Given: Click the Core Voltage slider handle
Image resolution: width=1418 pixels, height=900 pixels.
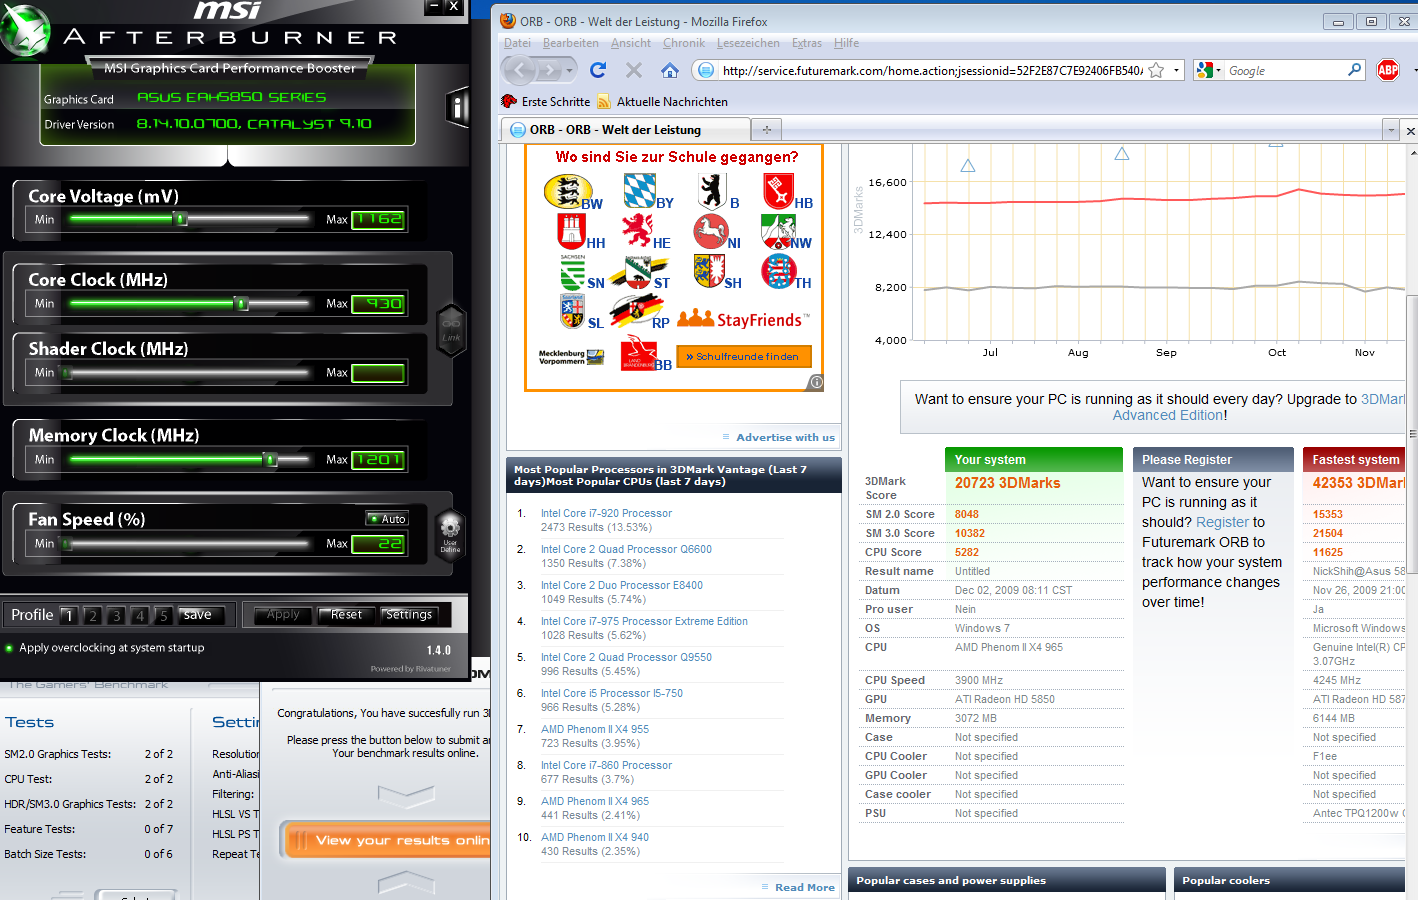Looking at the screenshot, I should [x=181, y=219].
